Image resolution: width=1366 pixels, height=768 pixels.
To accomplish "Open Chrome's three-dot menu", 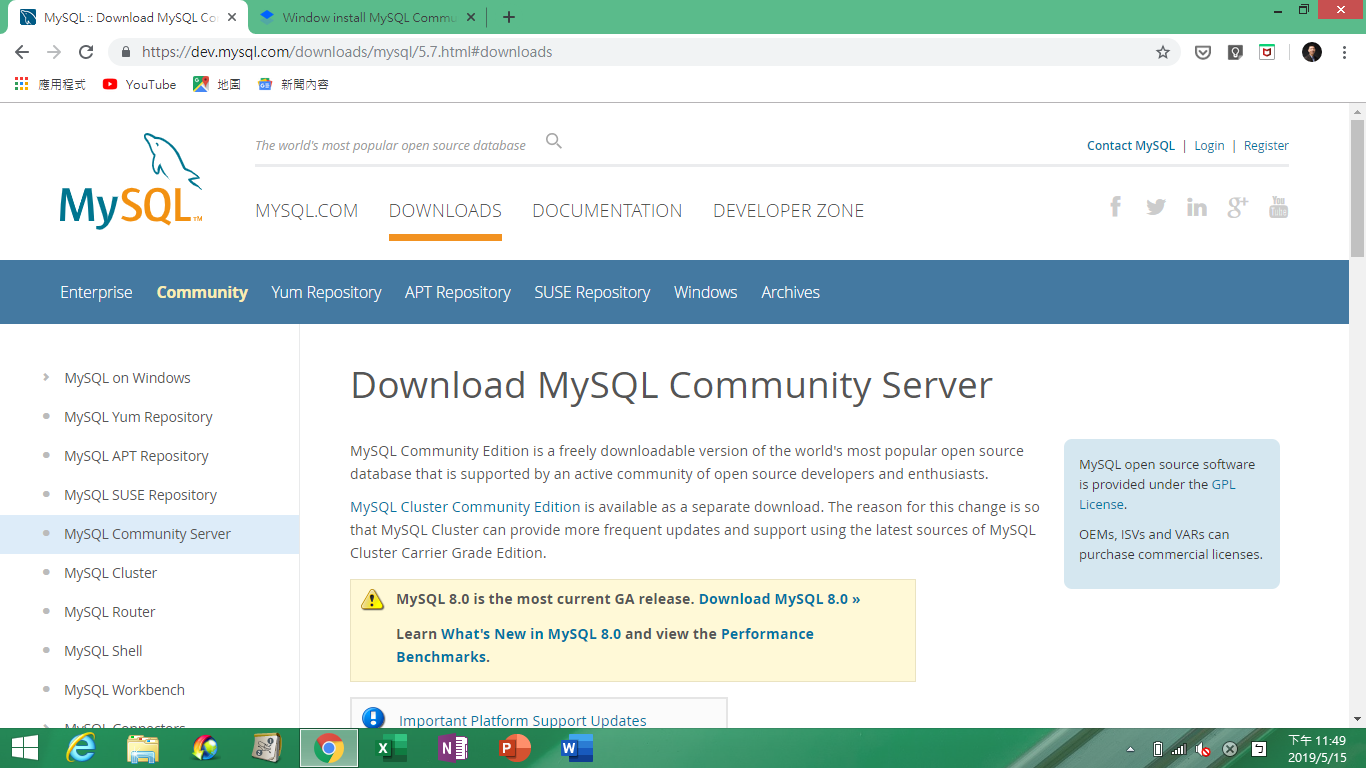I will [1345, 51].
